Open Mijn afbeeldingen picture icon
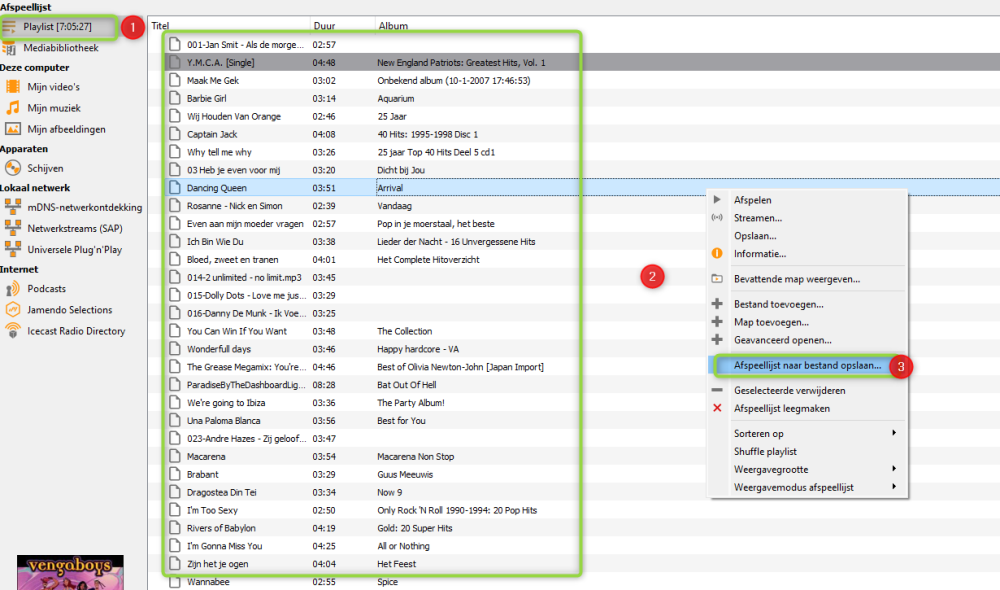This screenshot has width=1000, height=590. (x=13, y=129)
